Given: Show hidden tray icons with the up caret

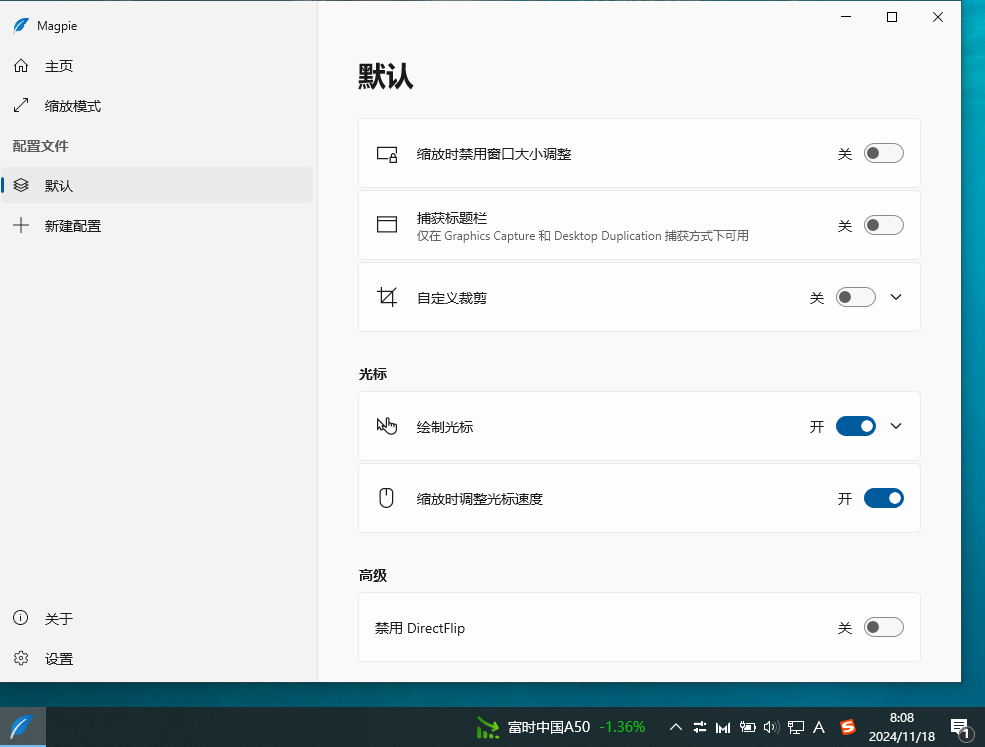Looking at the screenshot, I should (676, 728).
